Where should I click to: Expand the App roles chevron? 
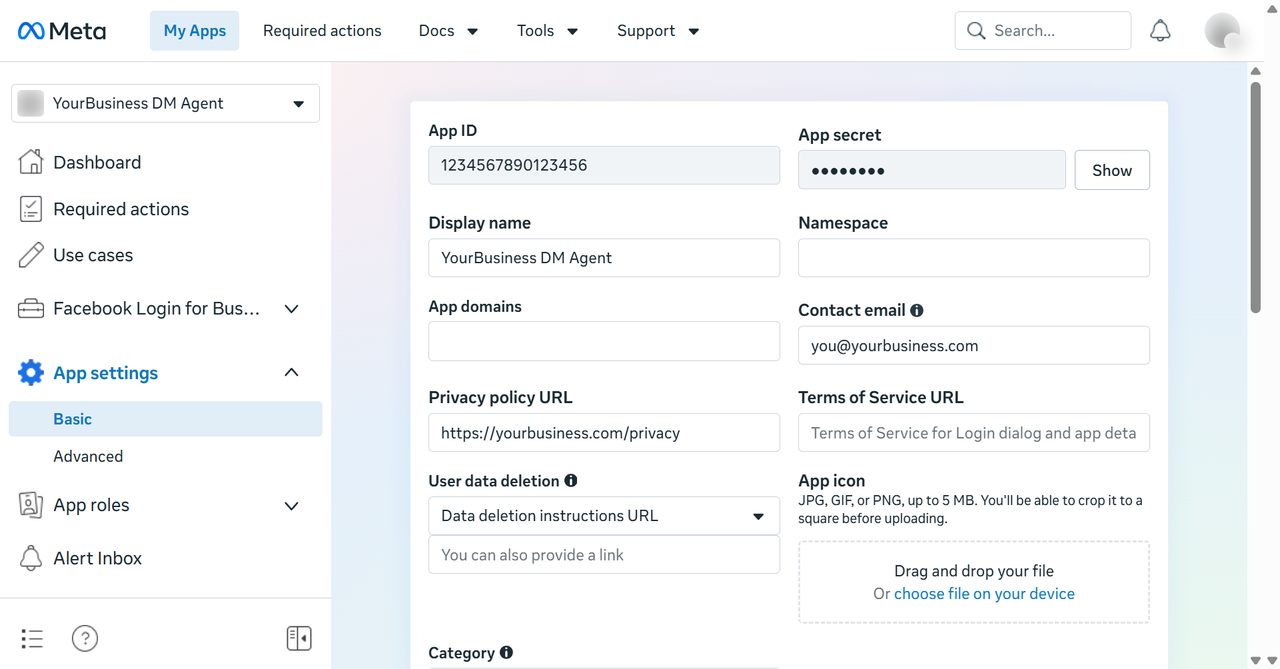292,506
